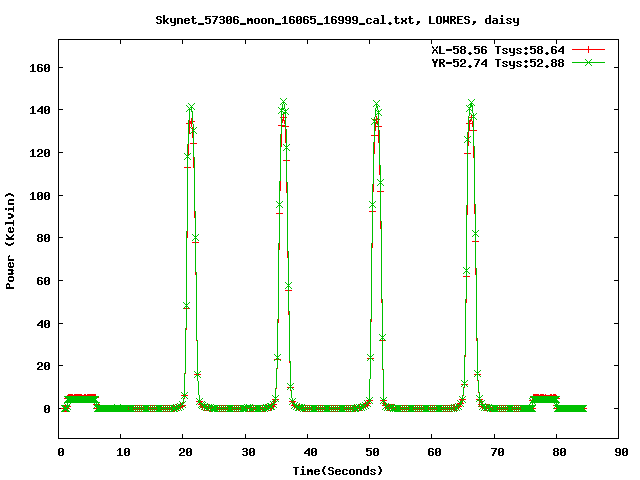Click the top of the first peak near 21 seconds
The width and height of the screenshot is (640, 480).
(190, 107)
